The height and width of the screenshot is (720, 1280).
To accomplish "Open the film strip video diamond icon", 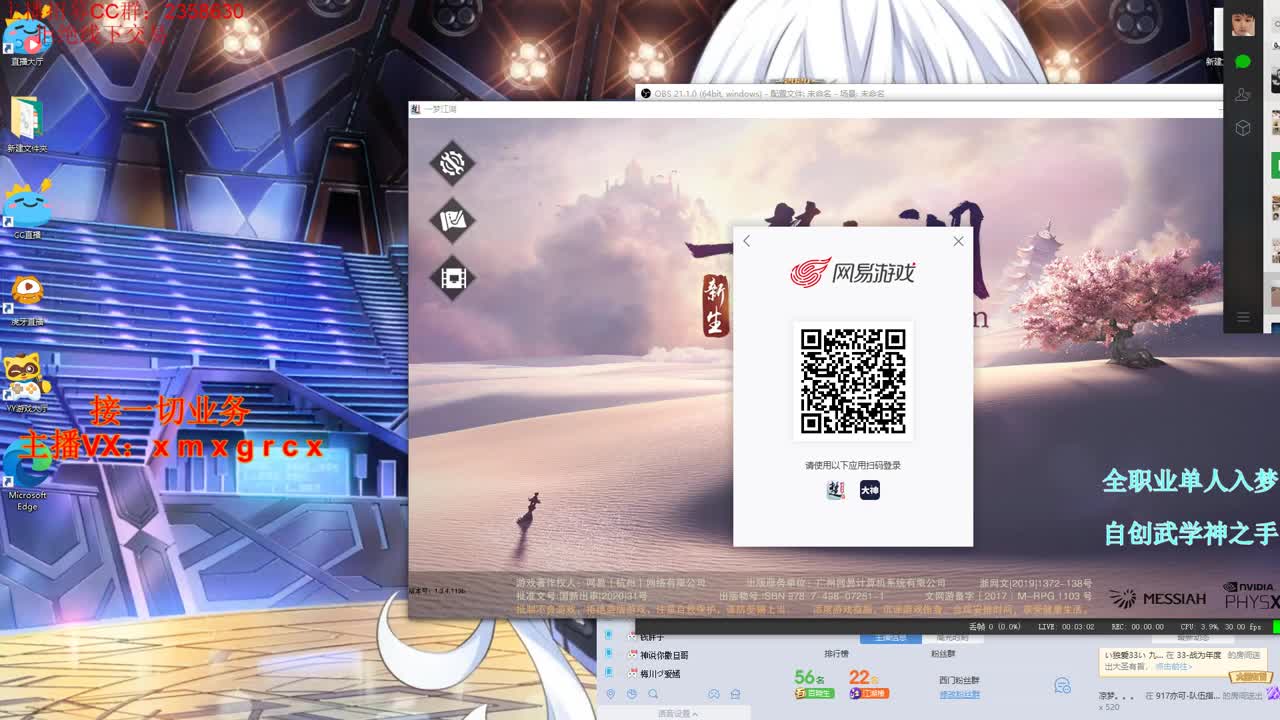I will pos(453,277).
